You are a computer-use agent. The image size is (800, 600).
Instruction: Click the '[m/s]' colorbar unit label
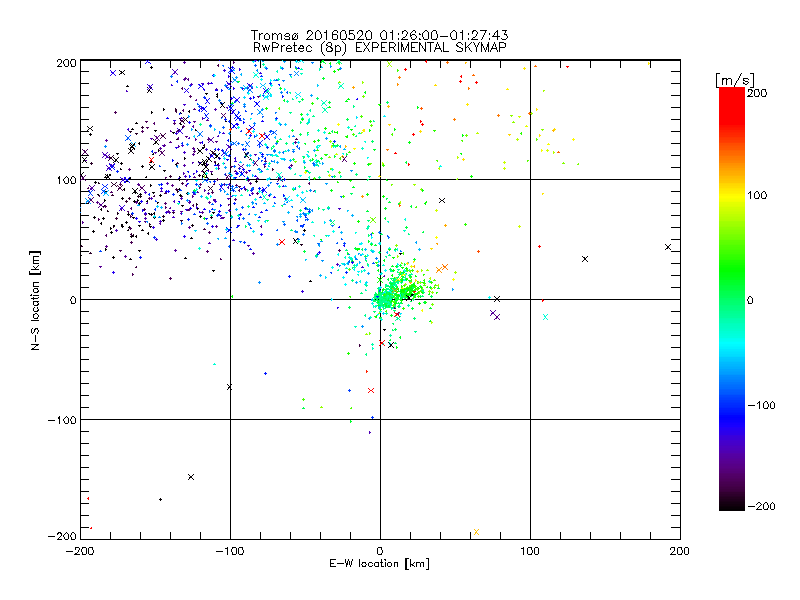click(735, 80)
